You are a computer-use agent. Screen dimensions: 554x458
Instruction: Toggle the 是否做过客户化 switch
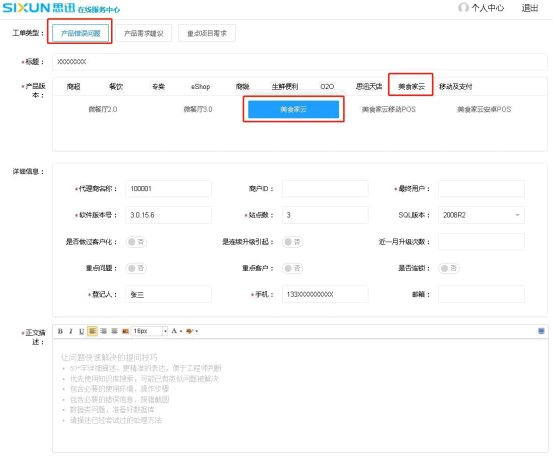136,242
